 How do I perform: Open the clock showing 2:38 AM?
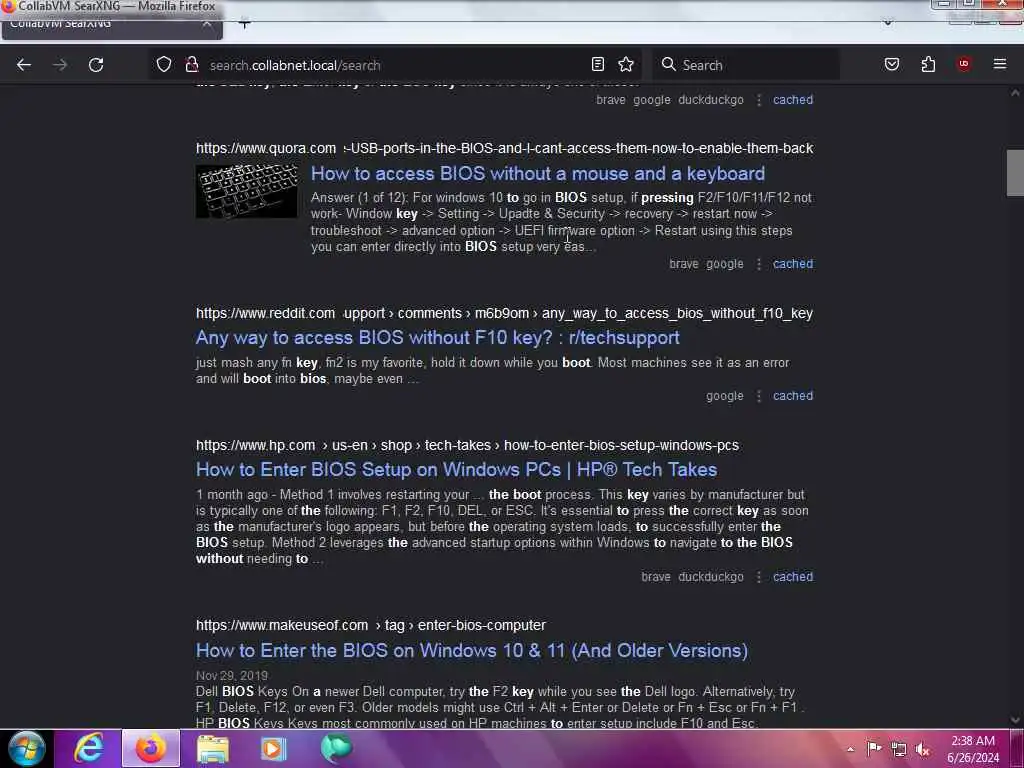pyautogui.click(x=973, y=749)
